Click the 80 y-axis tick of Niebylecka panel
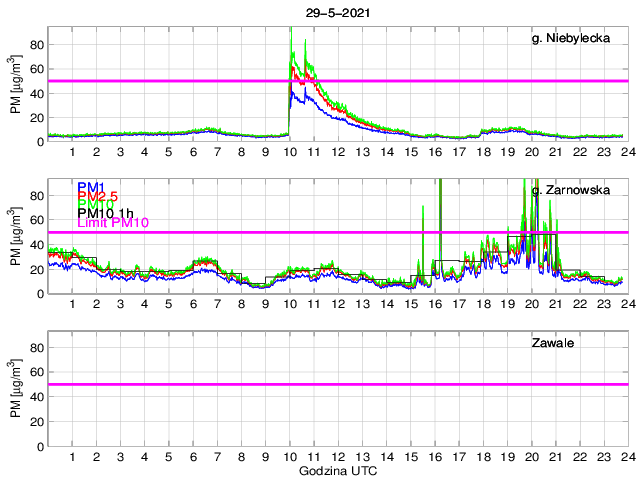This screenshot has height=480, width=640. tap(35, 44)
